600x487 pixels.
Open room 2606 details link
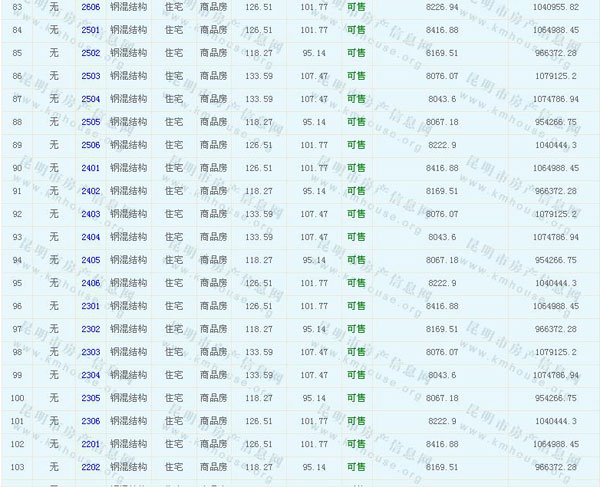[x=90, y=7]
